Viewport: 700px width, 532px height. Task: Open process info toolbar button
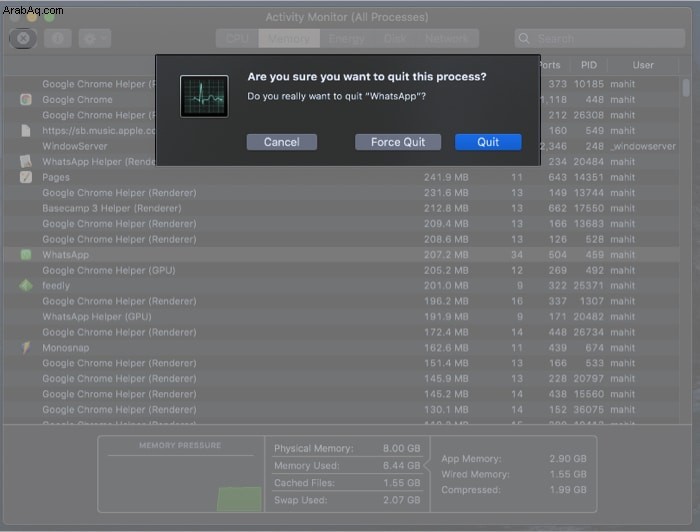(x=58, y=38)
